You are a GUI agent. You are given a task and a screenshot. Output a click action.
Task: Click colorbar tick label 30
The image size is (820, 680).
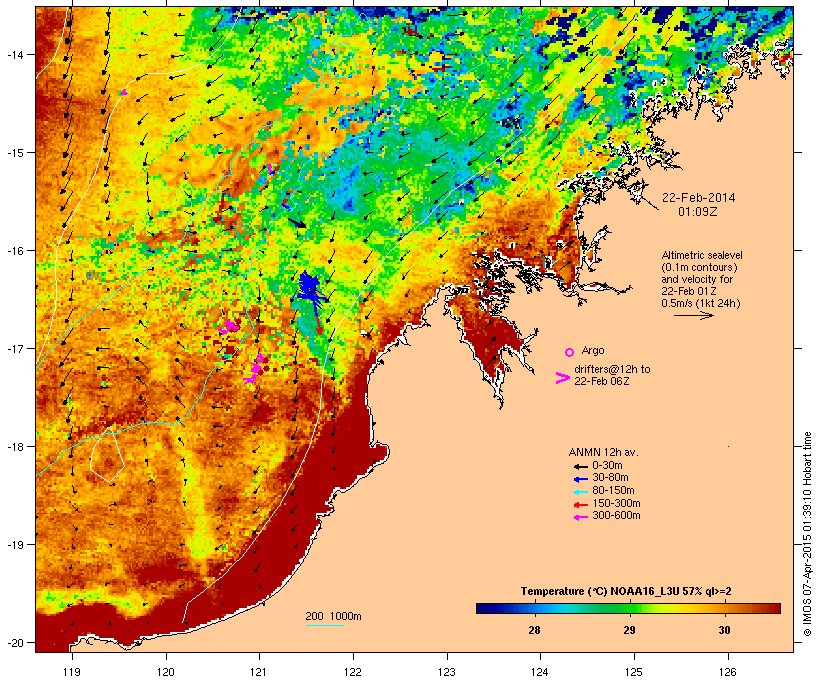pos(724,630)
